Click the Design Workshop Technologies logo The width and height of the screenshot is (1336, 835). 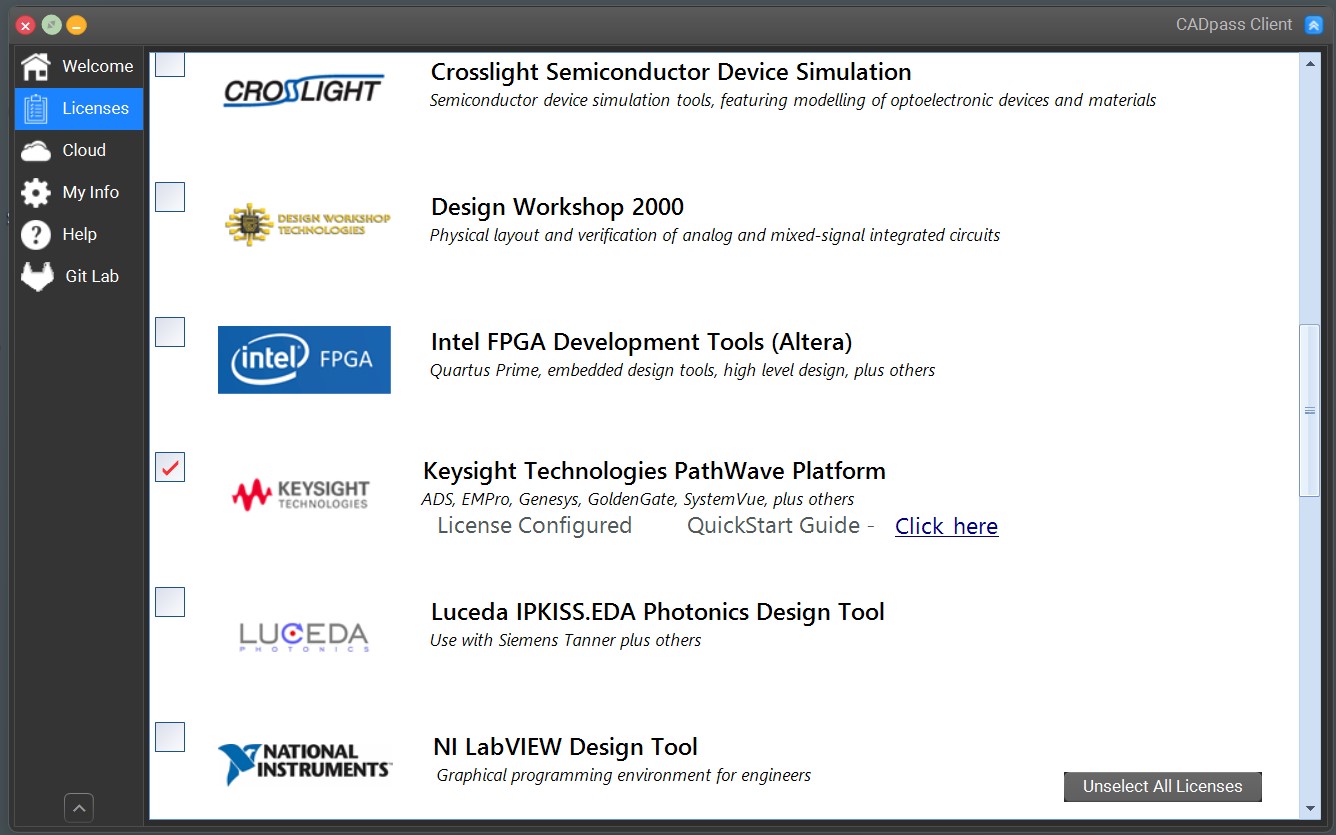tap(307, 224)
